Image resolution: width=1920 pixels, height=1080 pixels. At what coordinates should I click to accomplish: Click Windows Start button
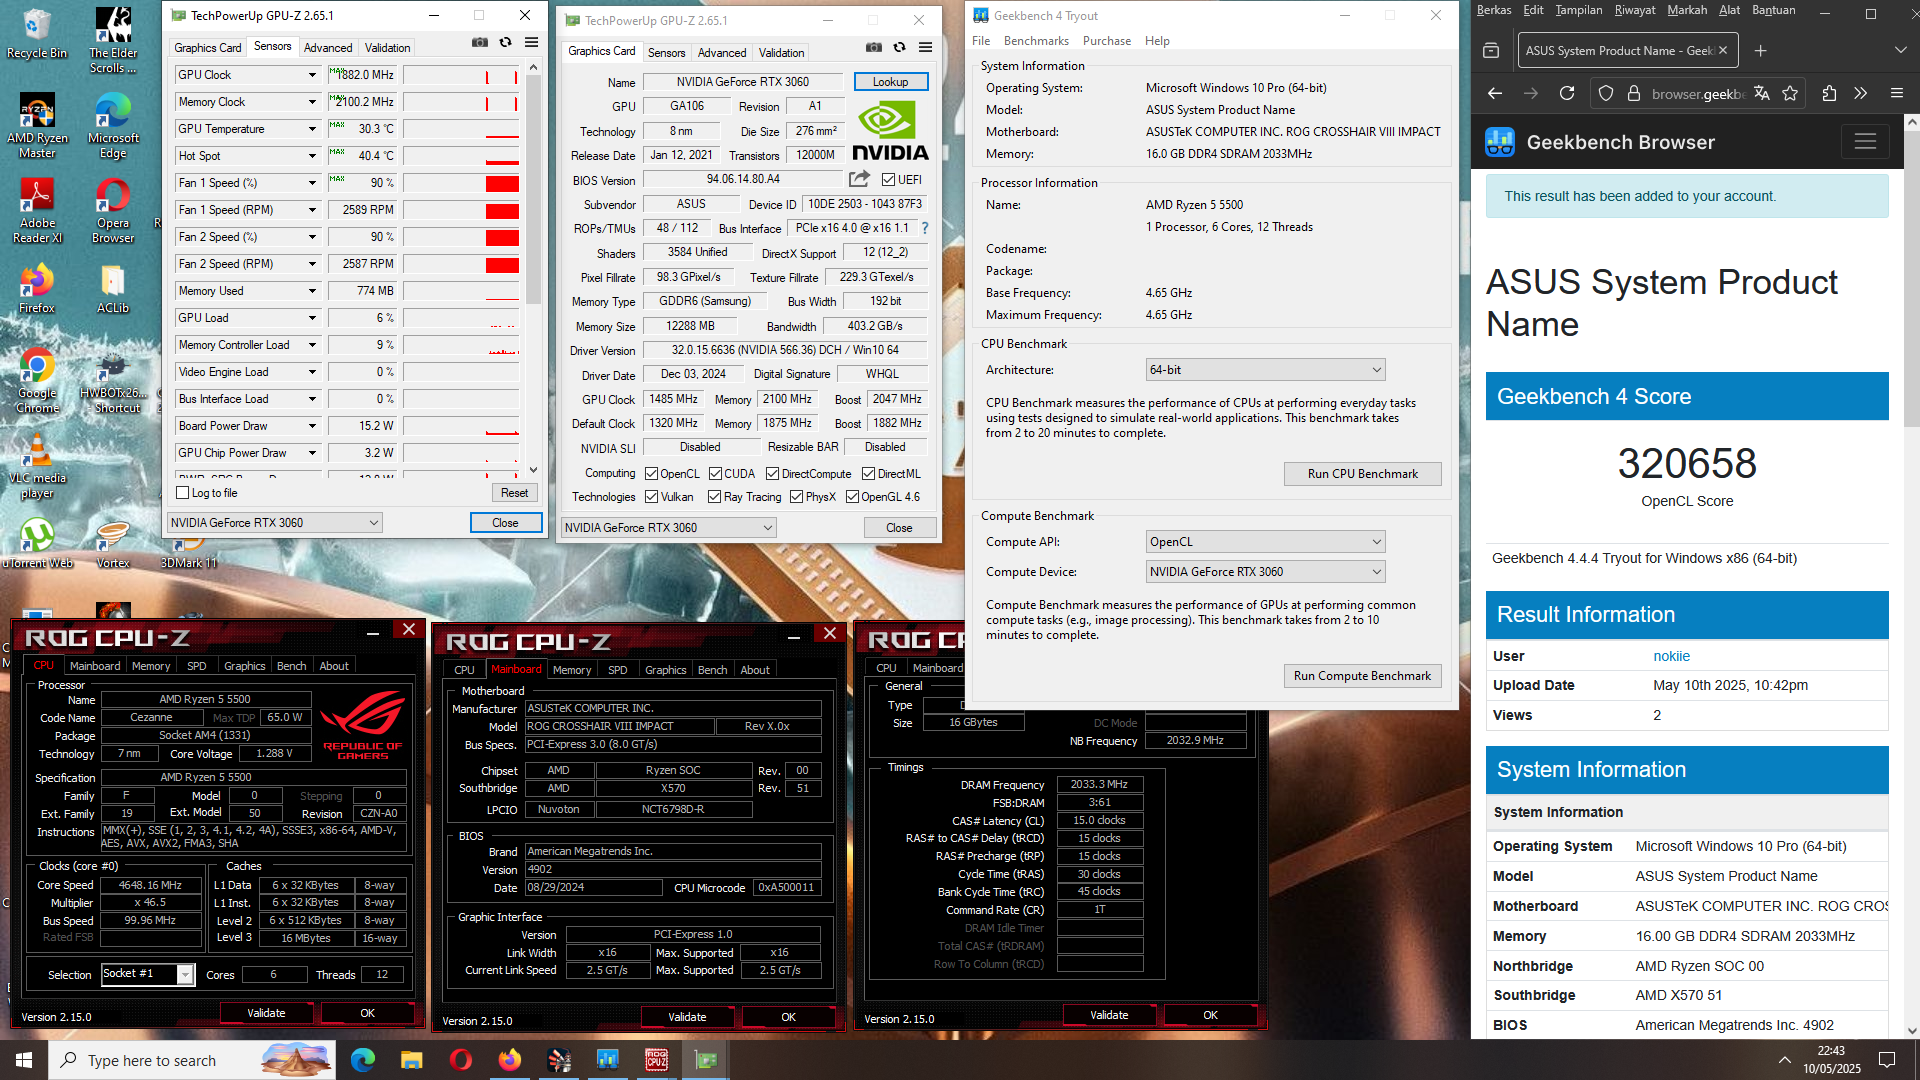coord(24,1060)
